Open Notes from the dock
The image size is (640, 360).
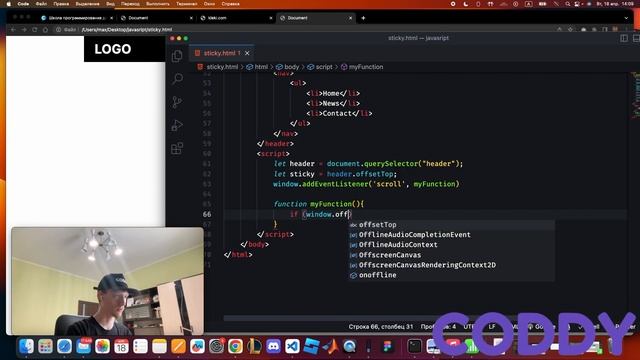click(159, 347)
